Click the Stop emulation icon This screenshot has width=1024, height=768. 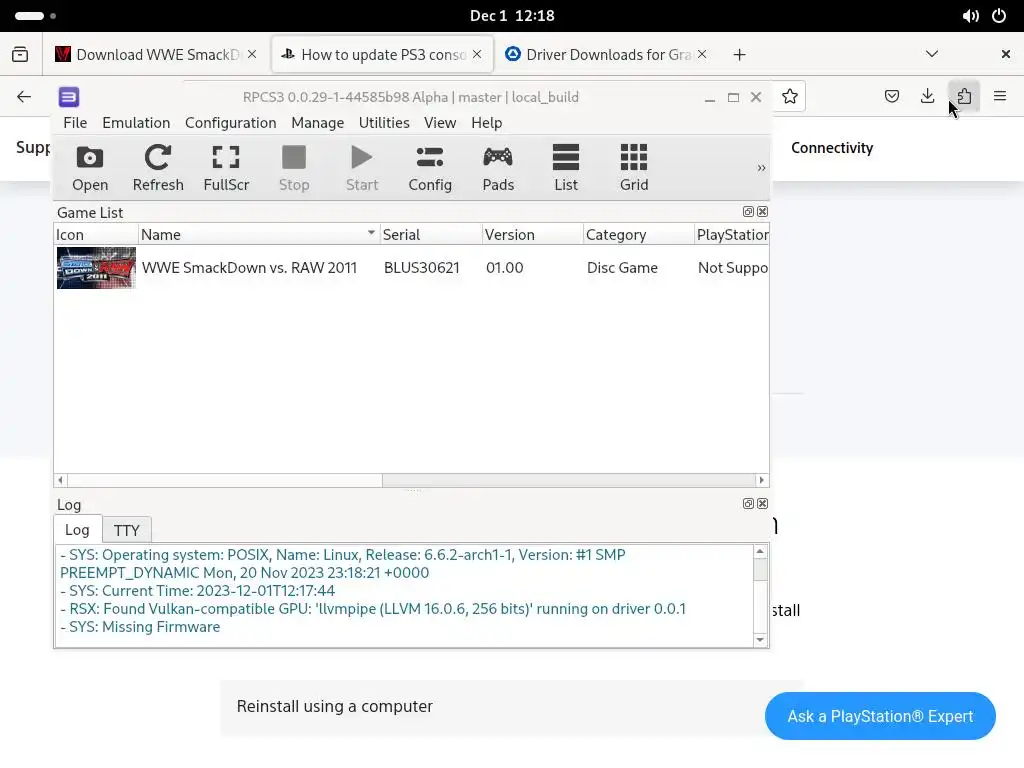(294, 168)
